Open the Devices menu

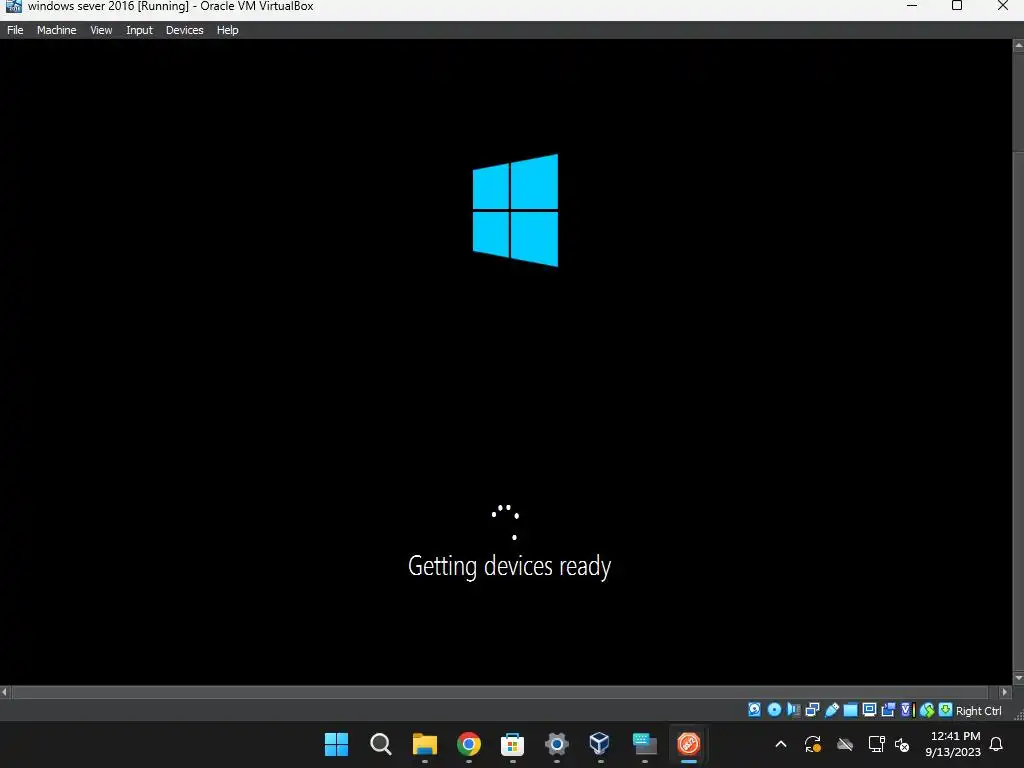pyautogui.click(x=184, y=30)
